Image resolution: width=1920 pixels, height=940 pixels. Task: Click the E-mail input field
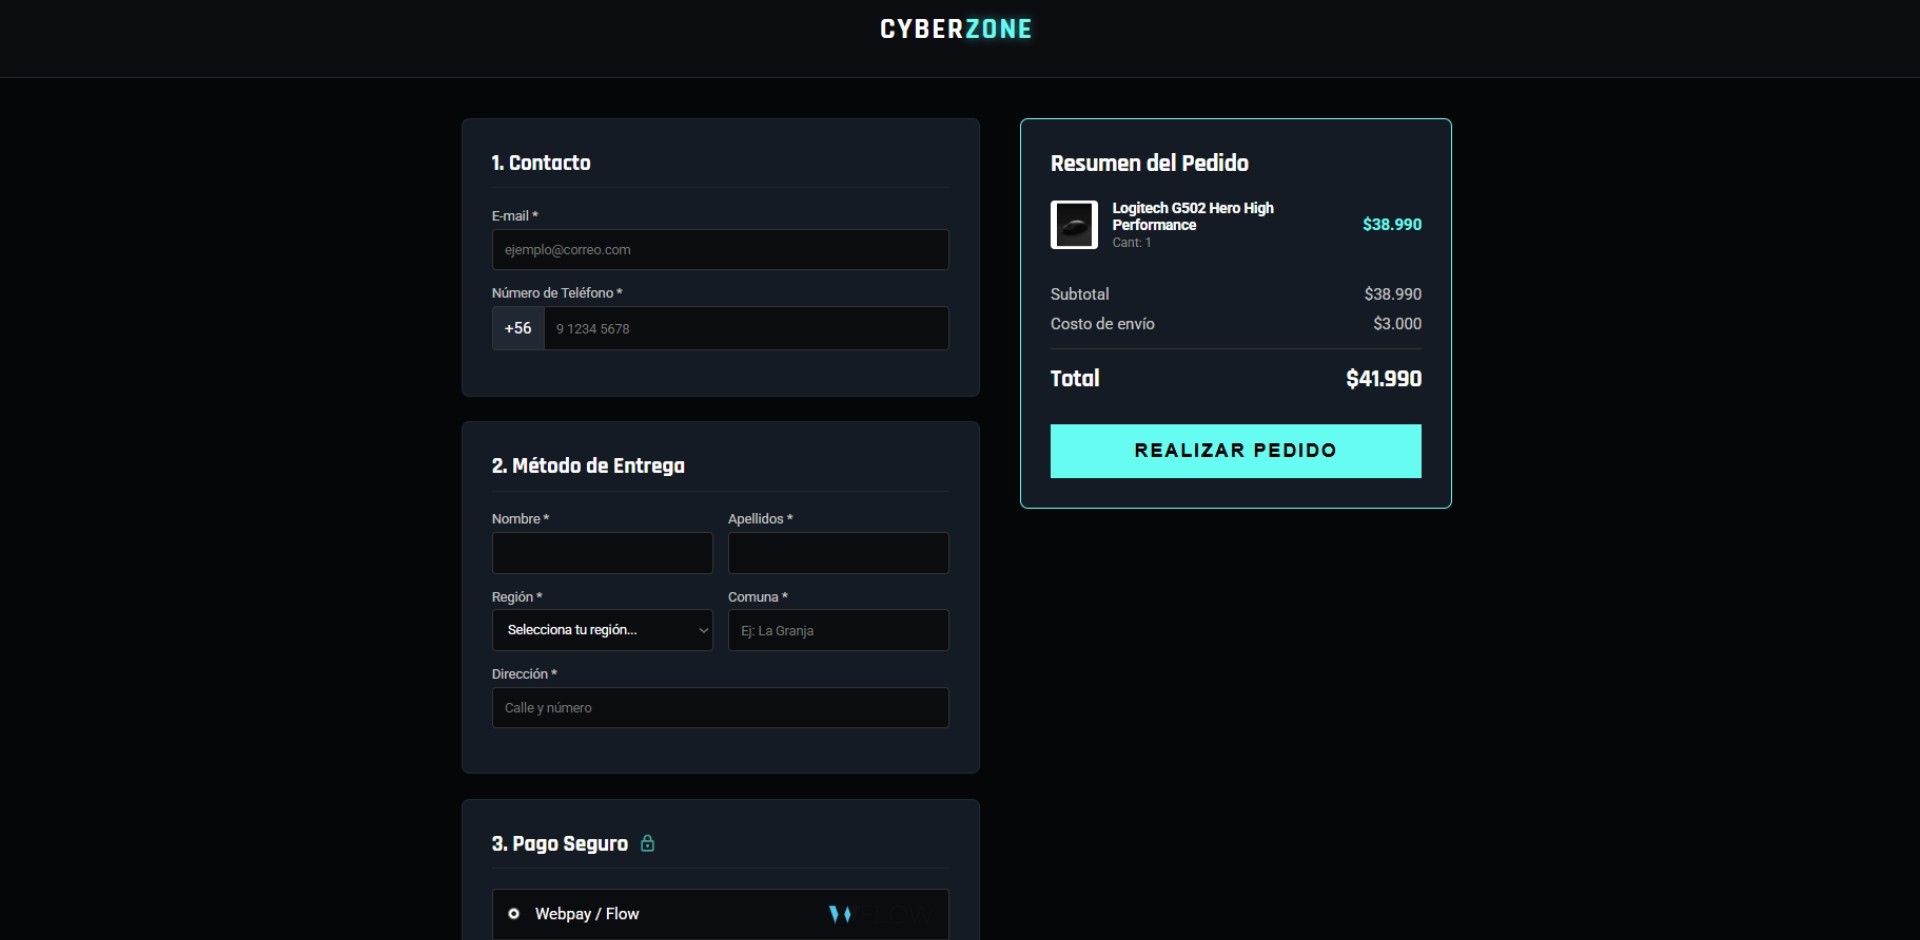[x=719, y=249]
